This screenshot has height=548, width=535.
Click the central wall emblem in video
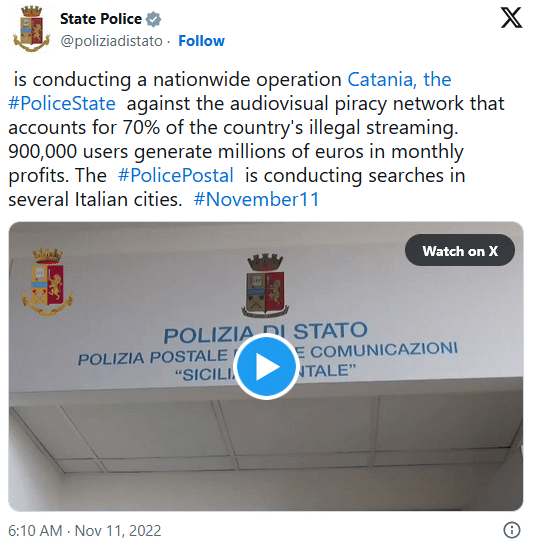[x=265, y=286]
